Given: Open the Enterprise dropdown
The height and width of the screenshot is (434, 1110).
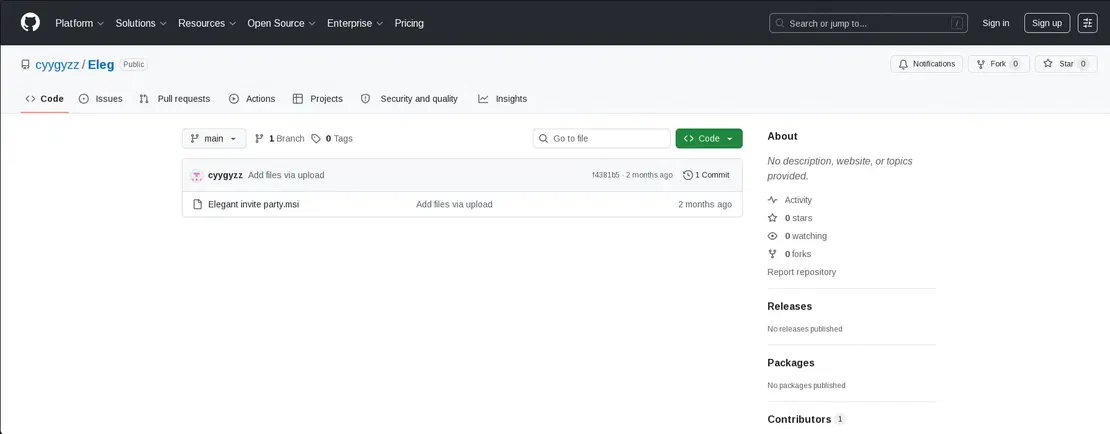Looking at the screenshot, I should (x=355, y=23).
